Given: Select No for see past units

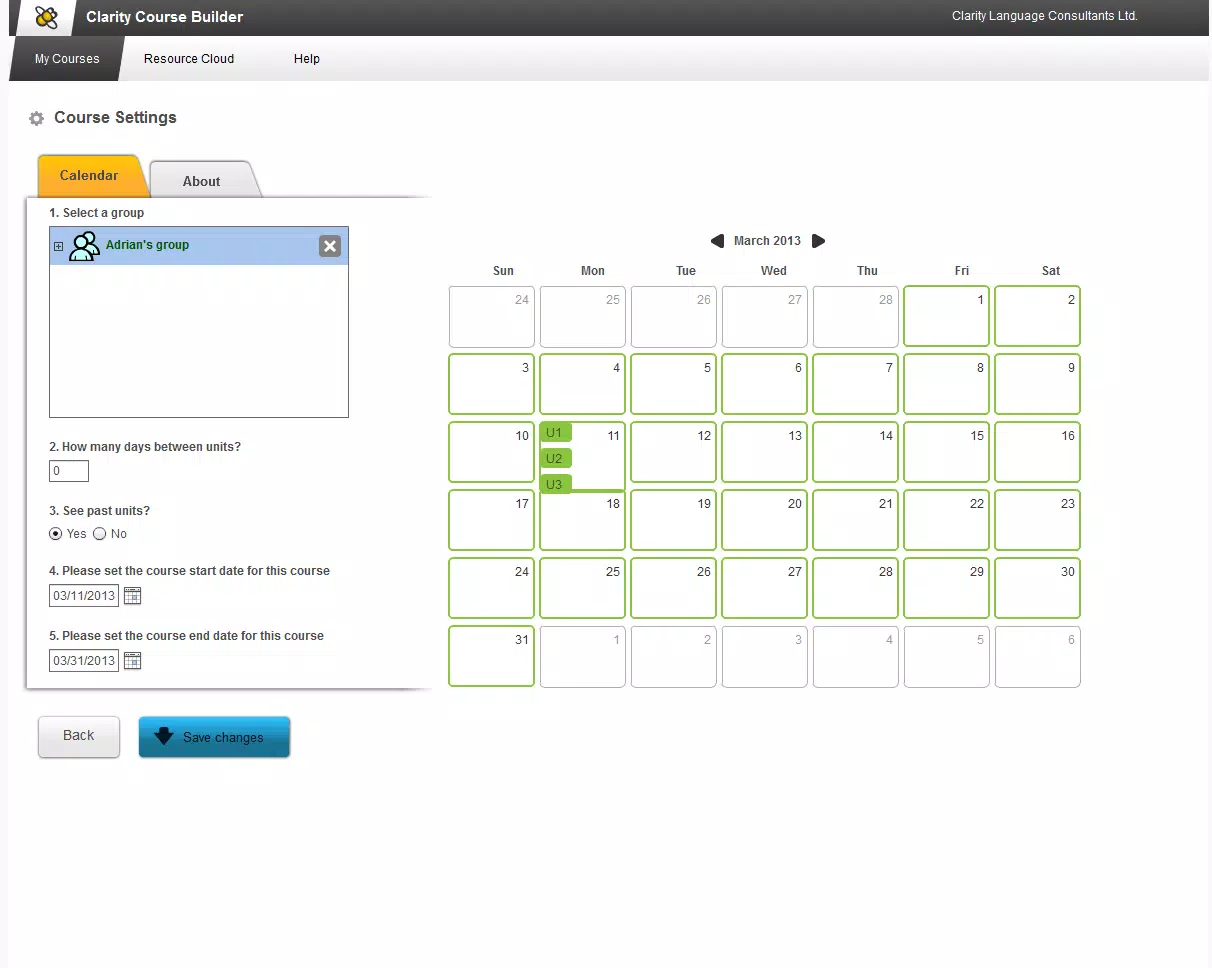Looking at the screenshot, I should [x=100, y=534].
